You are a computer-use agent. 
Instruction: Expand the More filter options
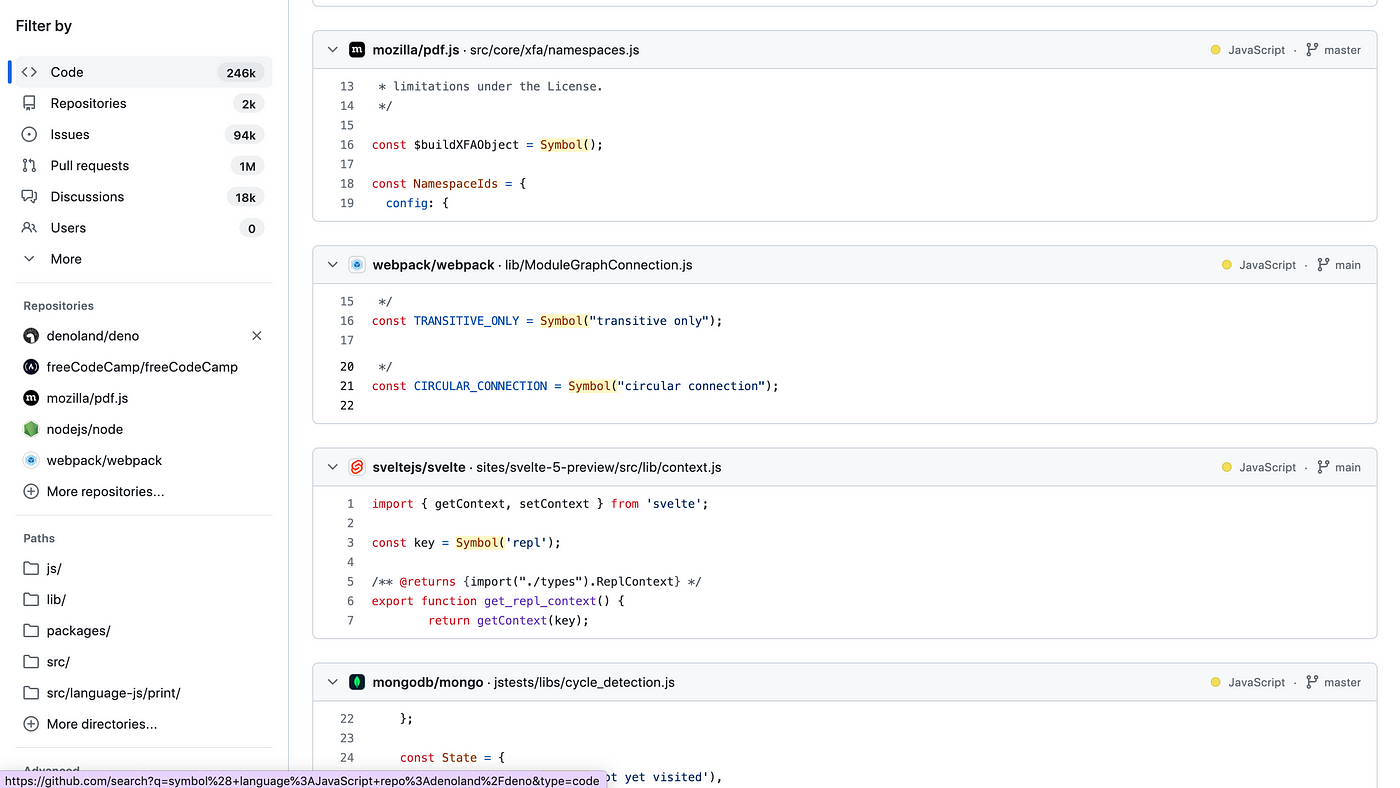144,258
